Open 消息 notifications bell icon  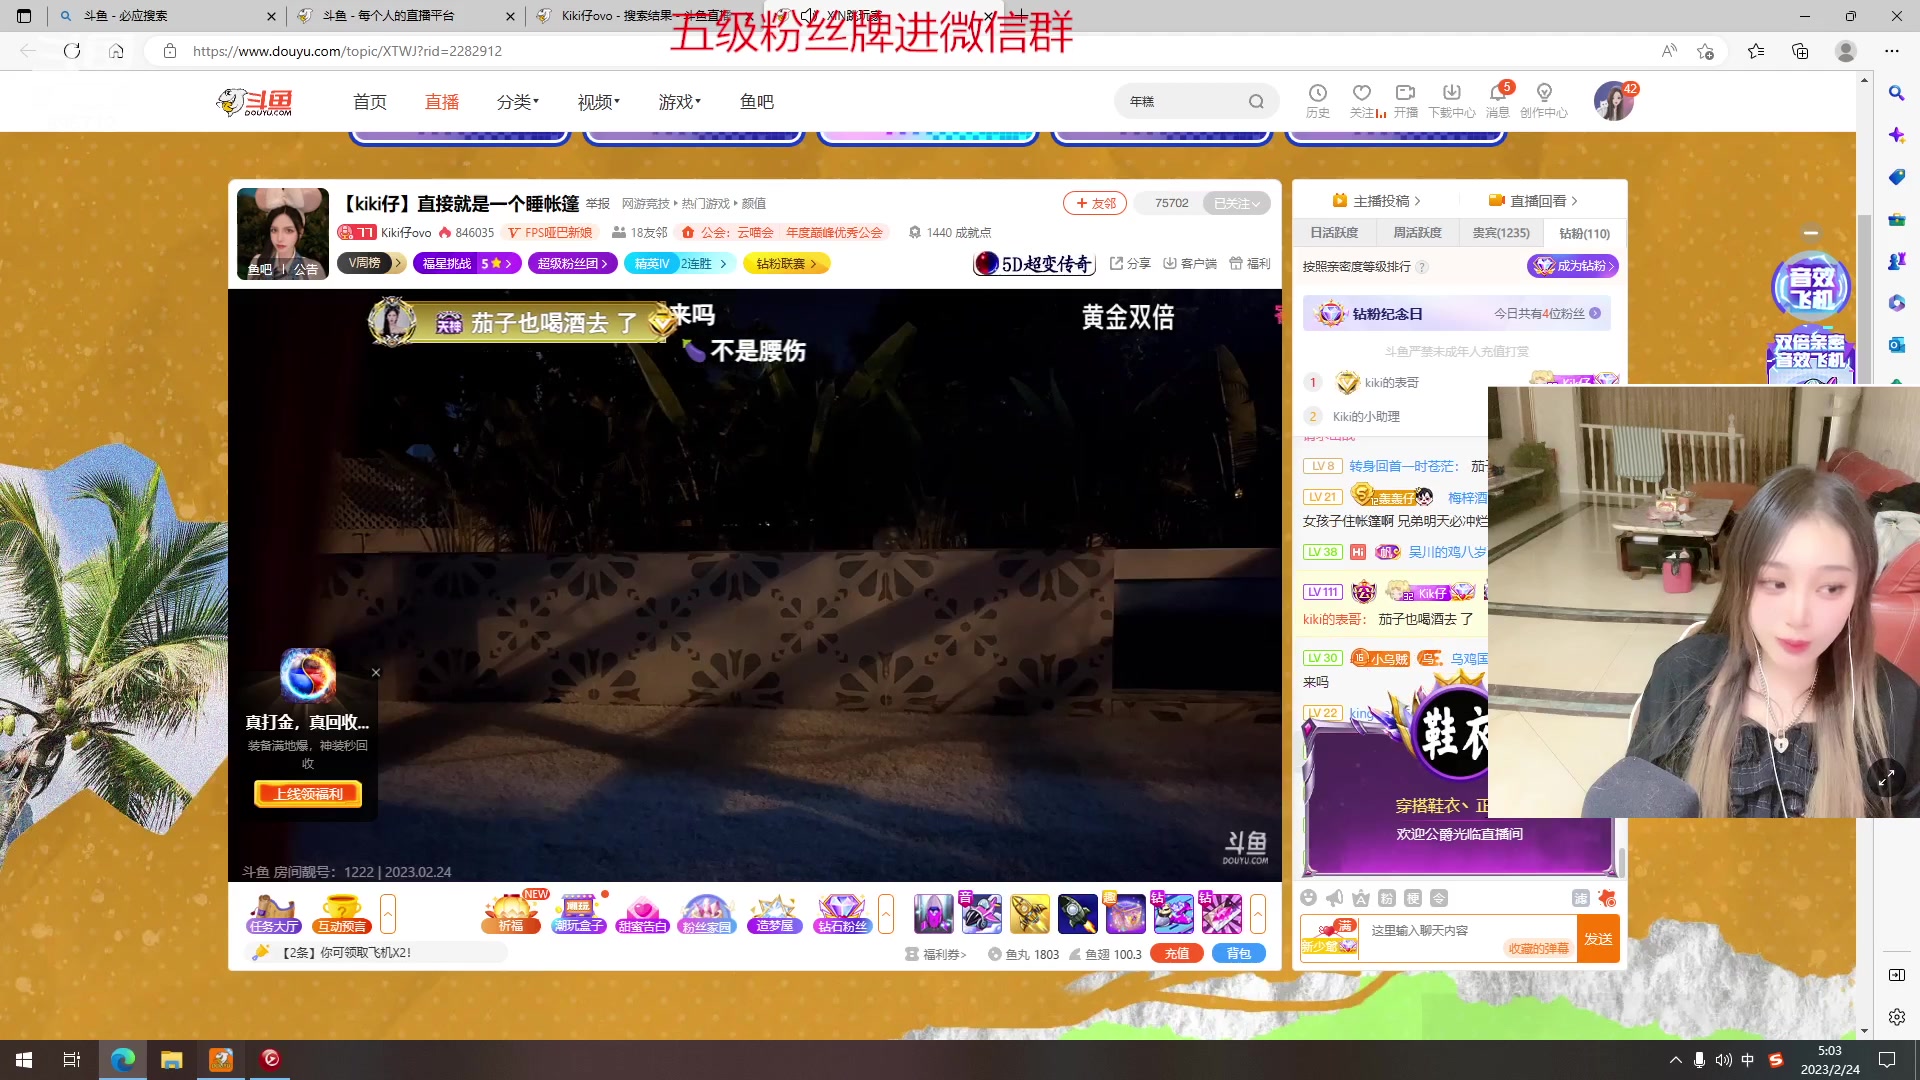tap(1498, 101)
